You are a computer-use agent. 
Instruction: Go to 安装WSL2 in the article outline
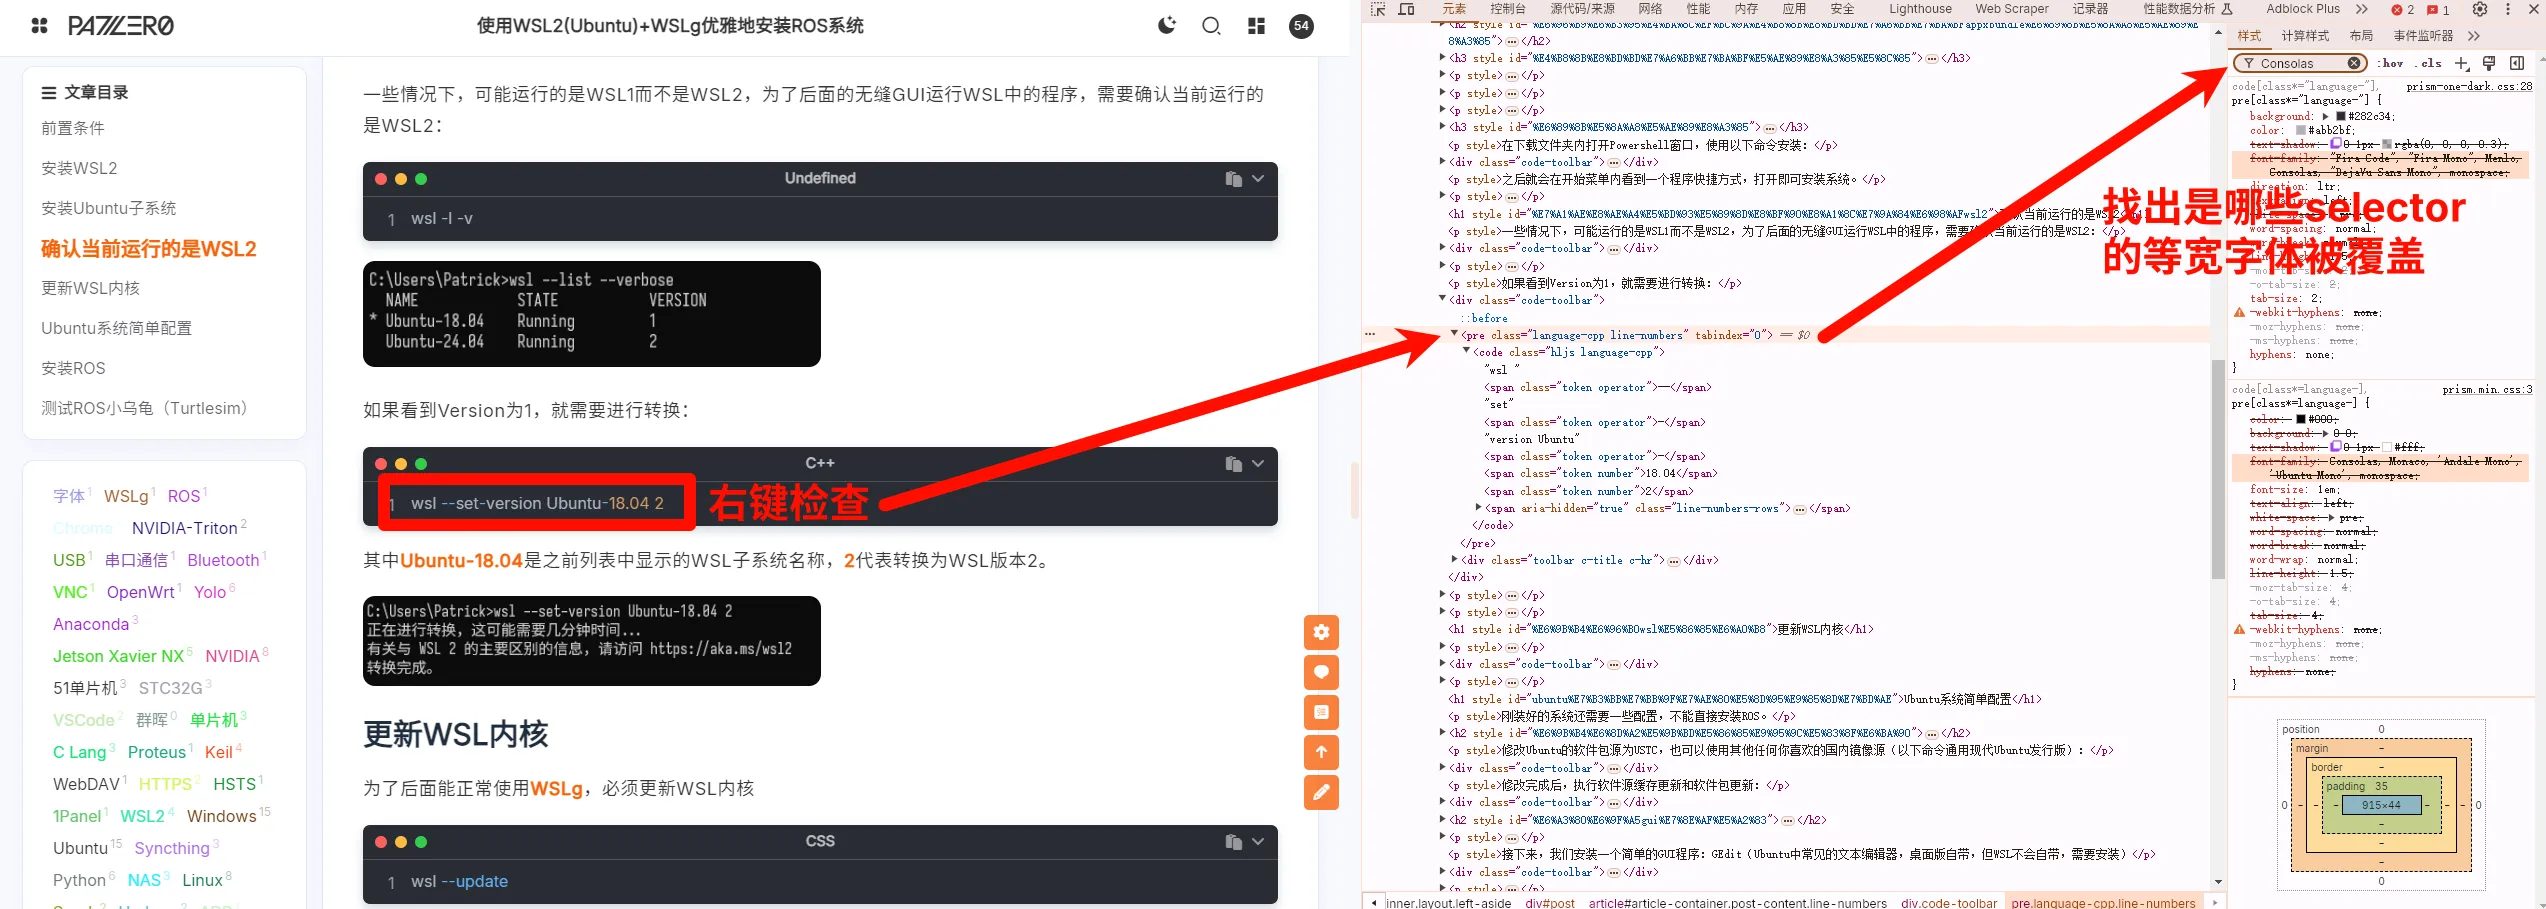pos(79,168)
